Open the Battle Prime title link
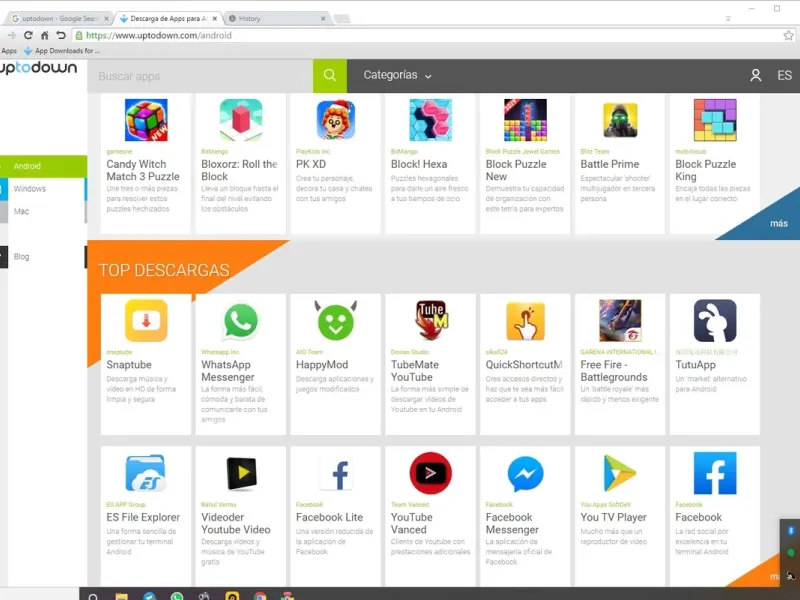Screen dimensions: 800x600 coord(610,164)
